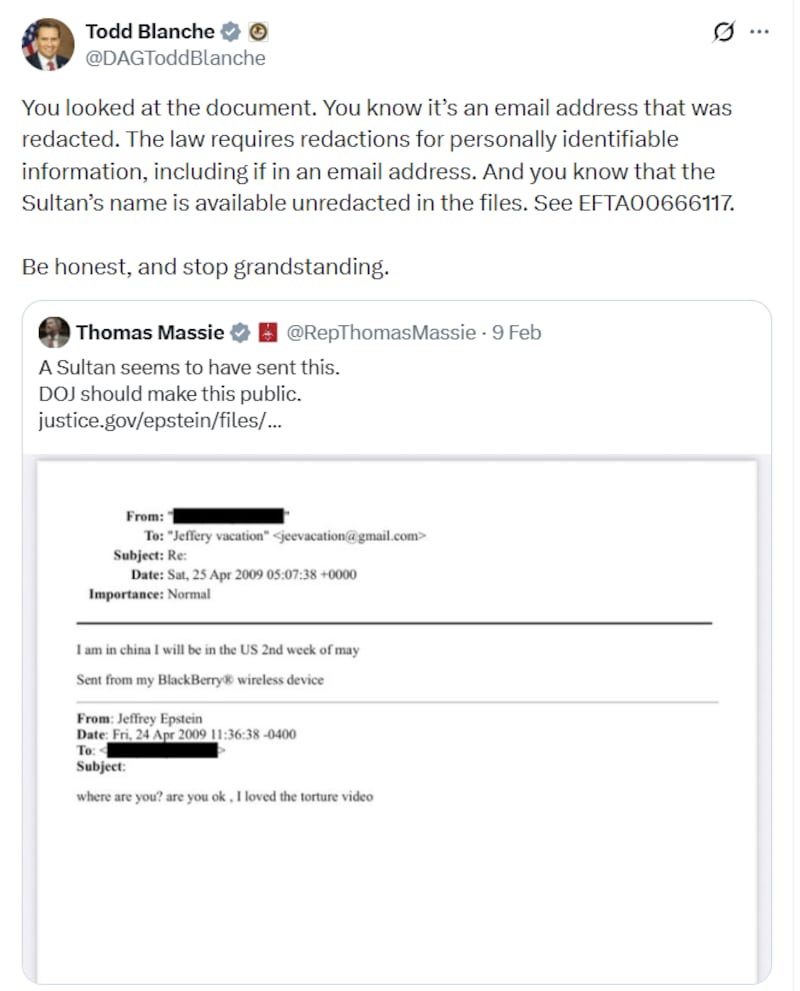Open the three-dot more options menu

click(759, 32)
